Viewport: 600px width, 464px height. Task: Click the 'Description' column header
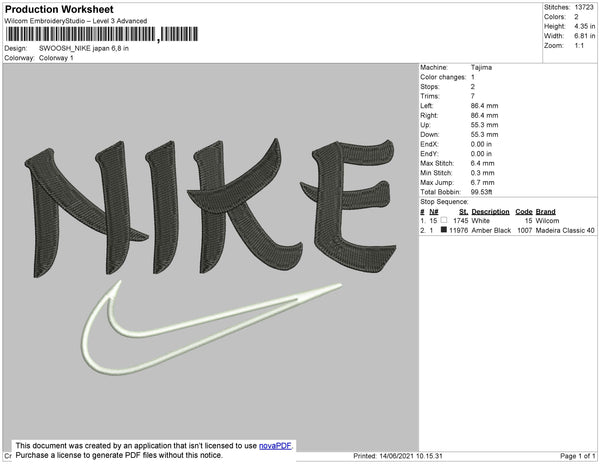click(x=490, y=212)
